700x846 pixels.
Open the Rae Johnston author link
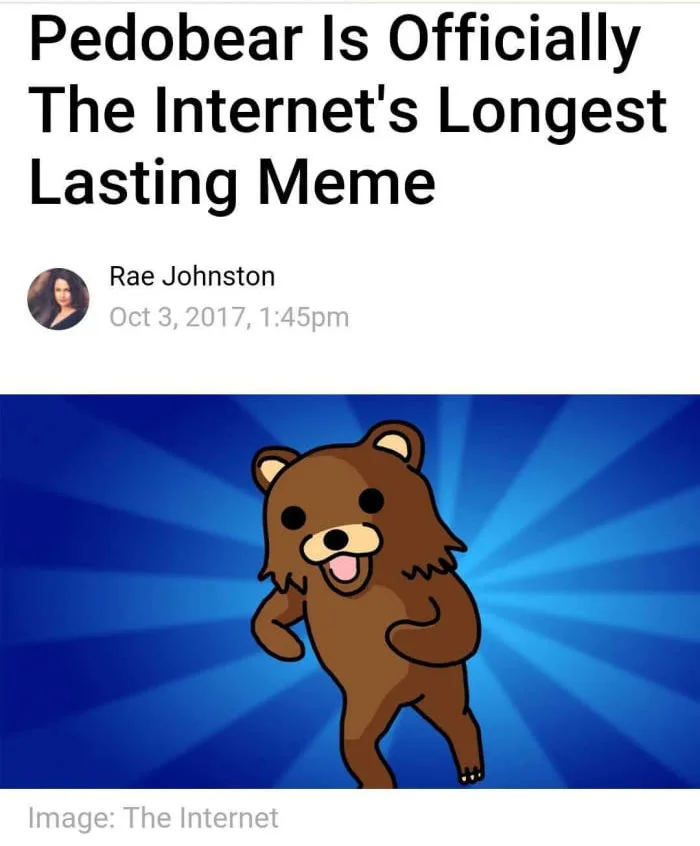click(x=192, y=276)
